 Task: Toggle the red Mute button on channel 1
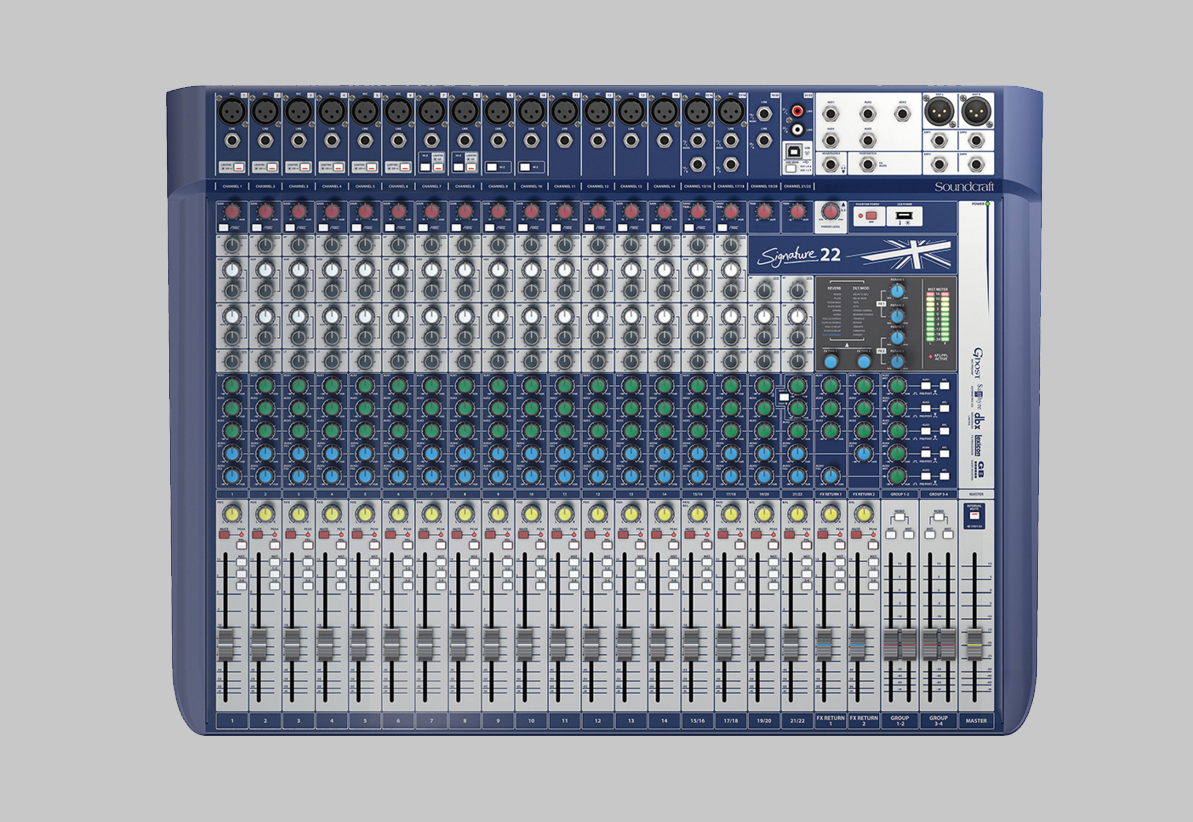225,535
